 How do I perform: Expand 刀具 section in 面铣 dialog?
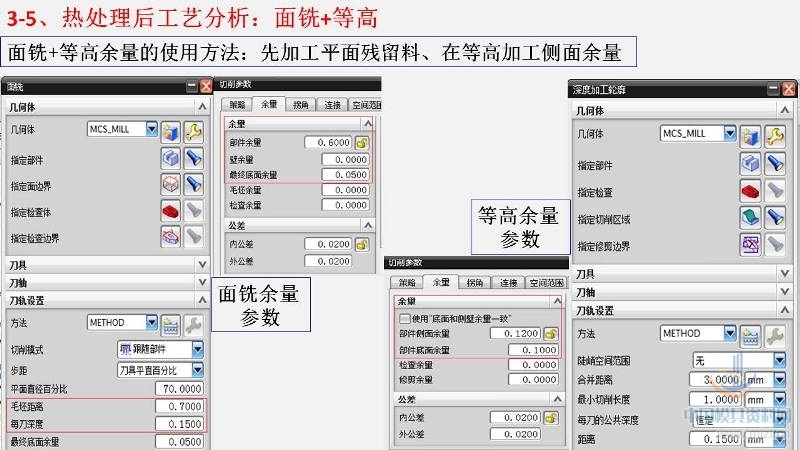(202, 264)
